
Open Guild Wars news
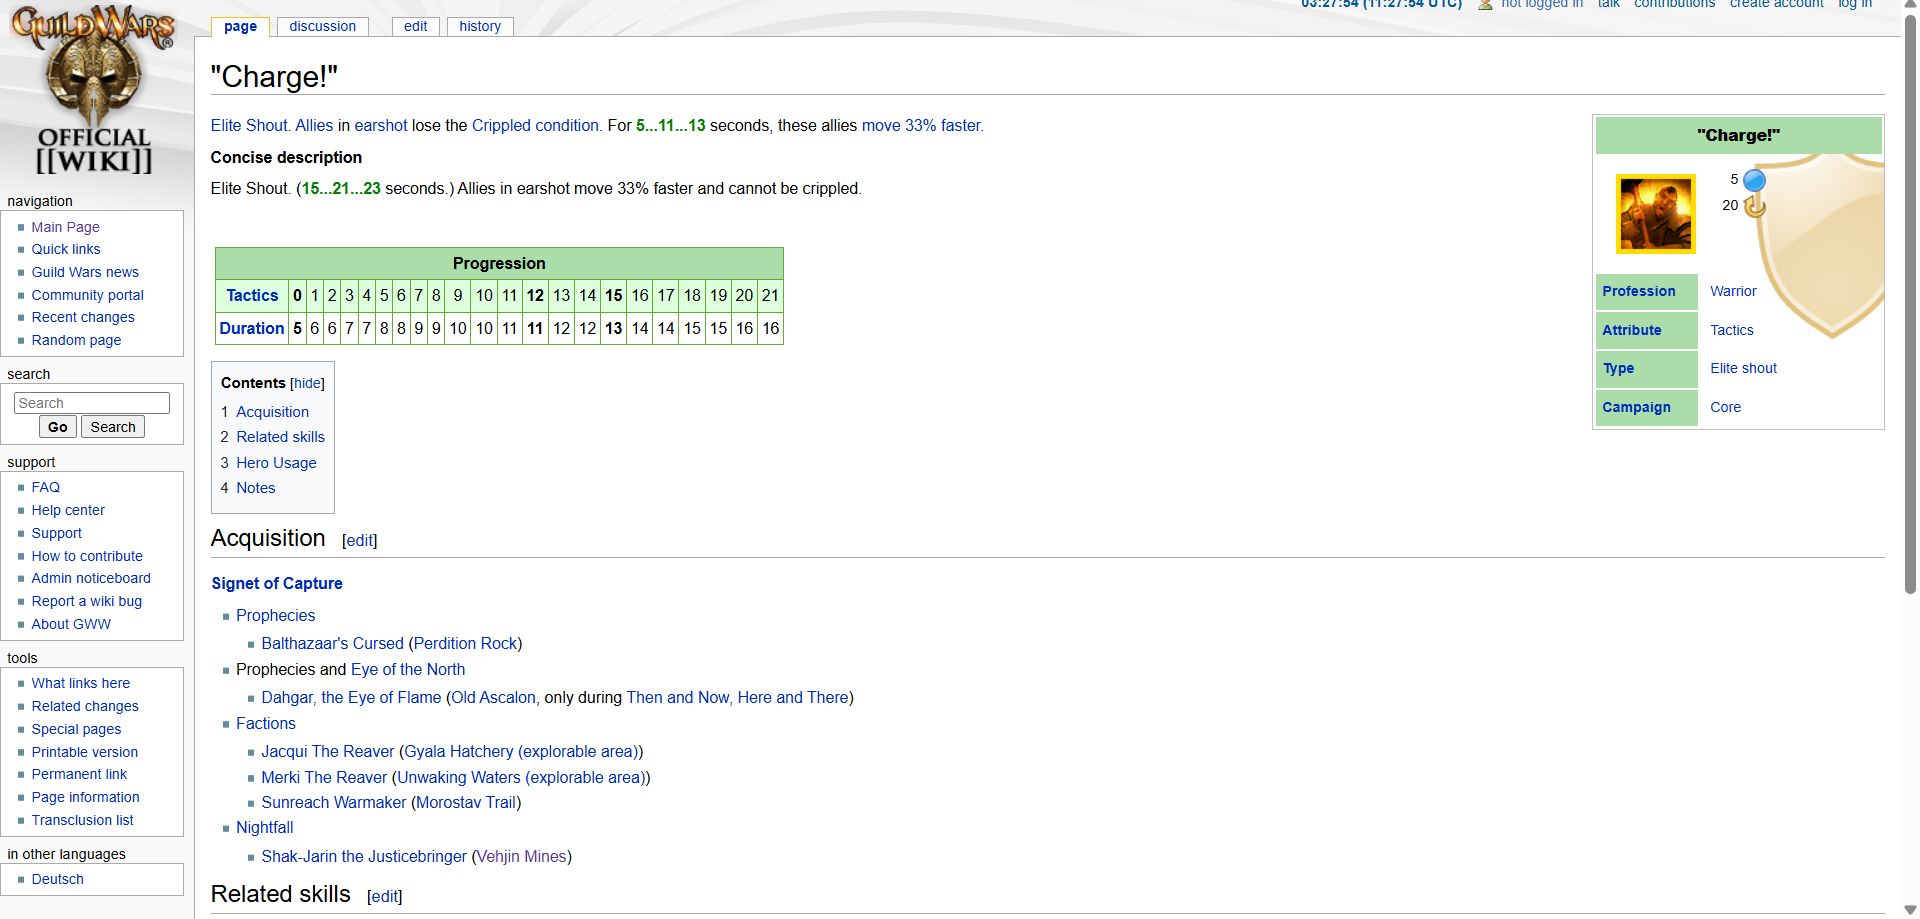[x=85, y=272]
